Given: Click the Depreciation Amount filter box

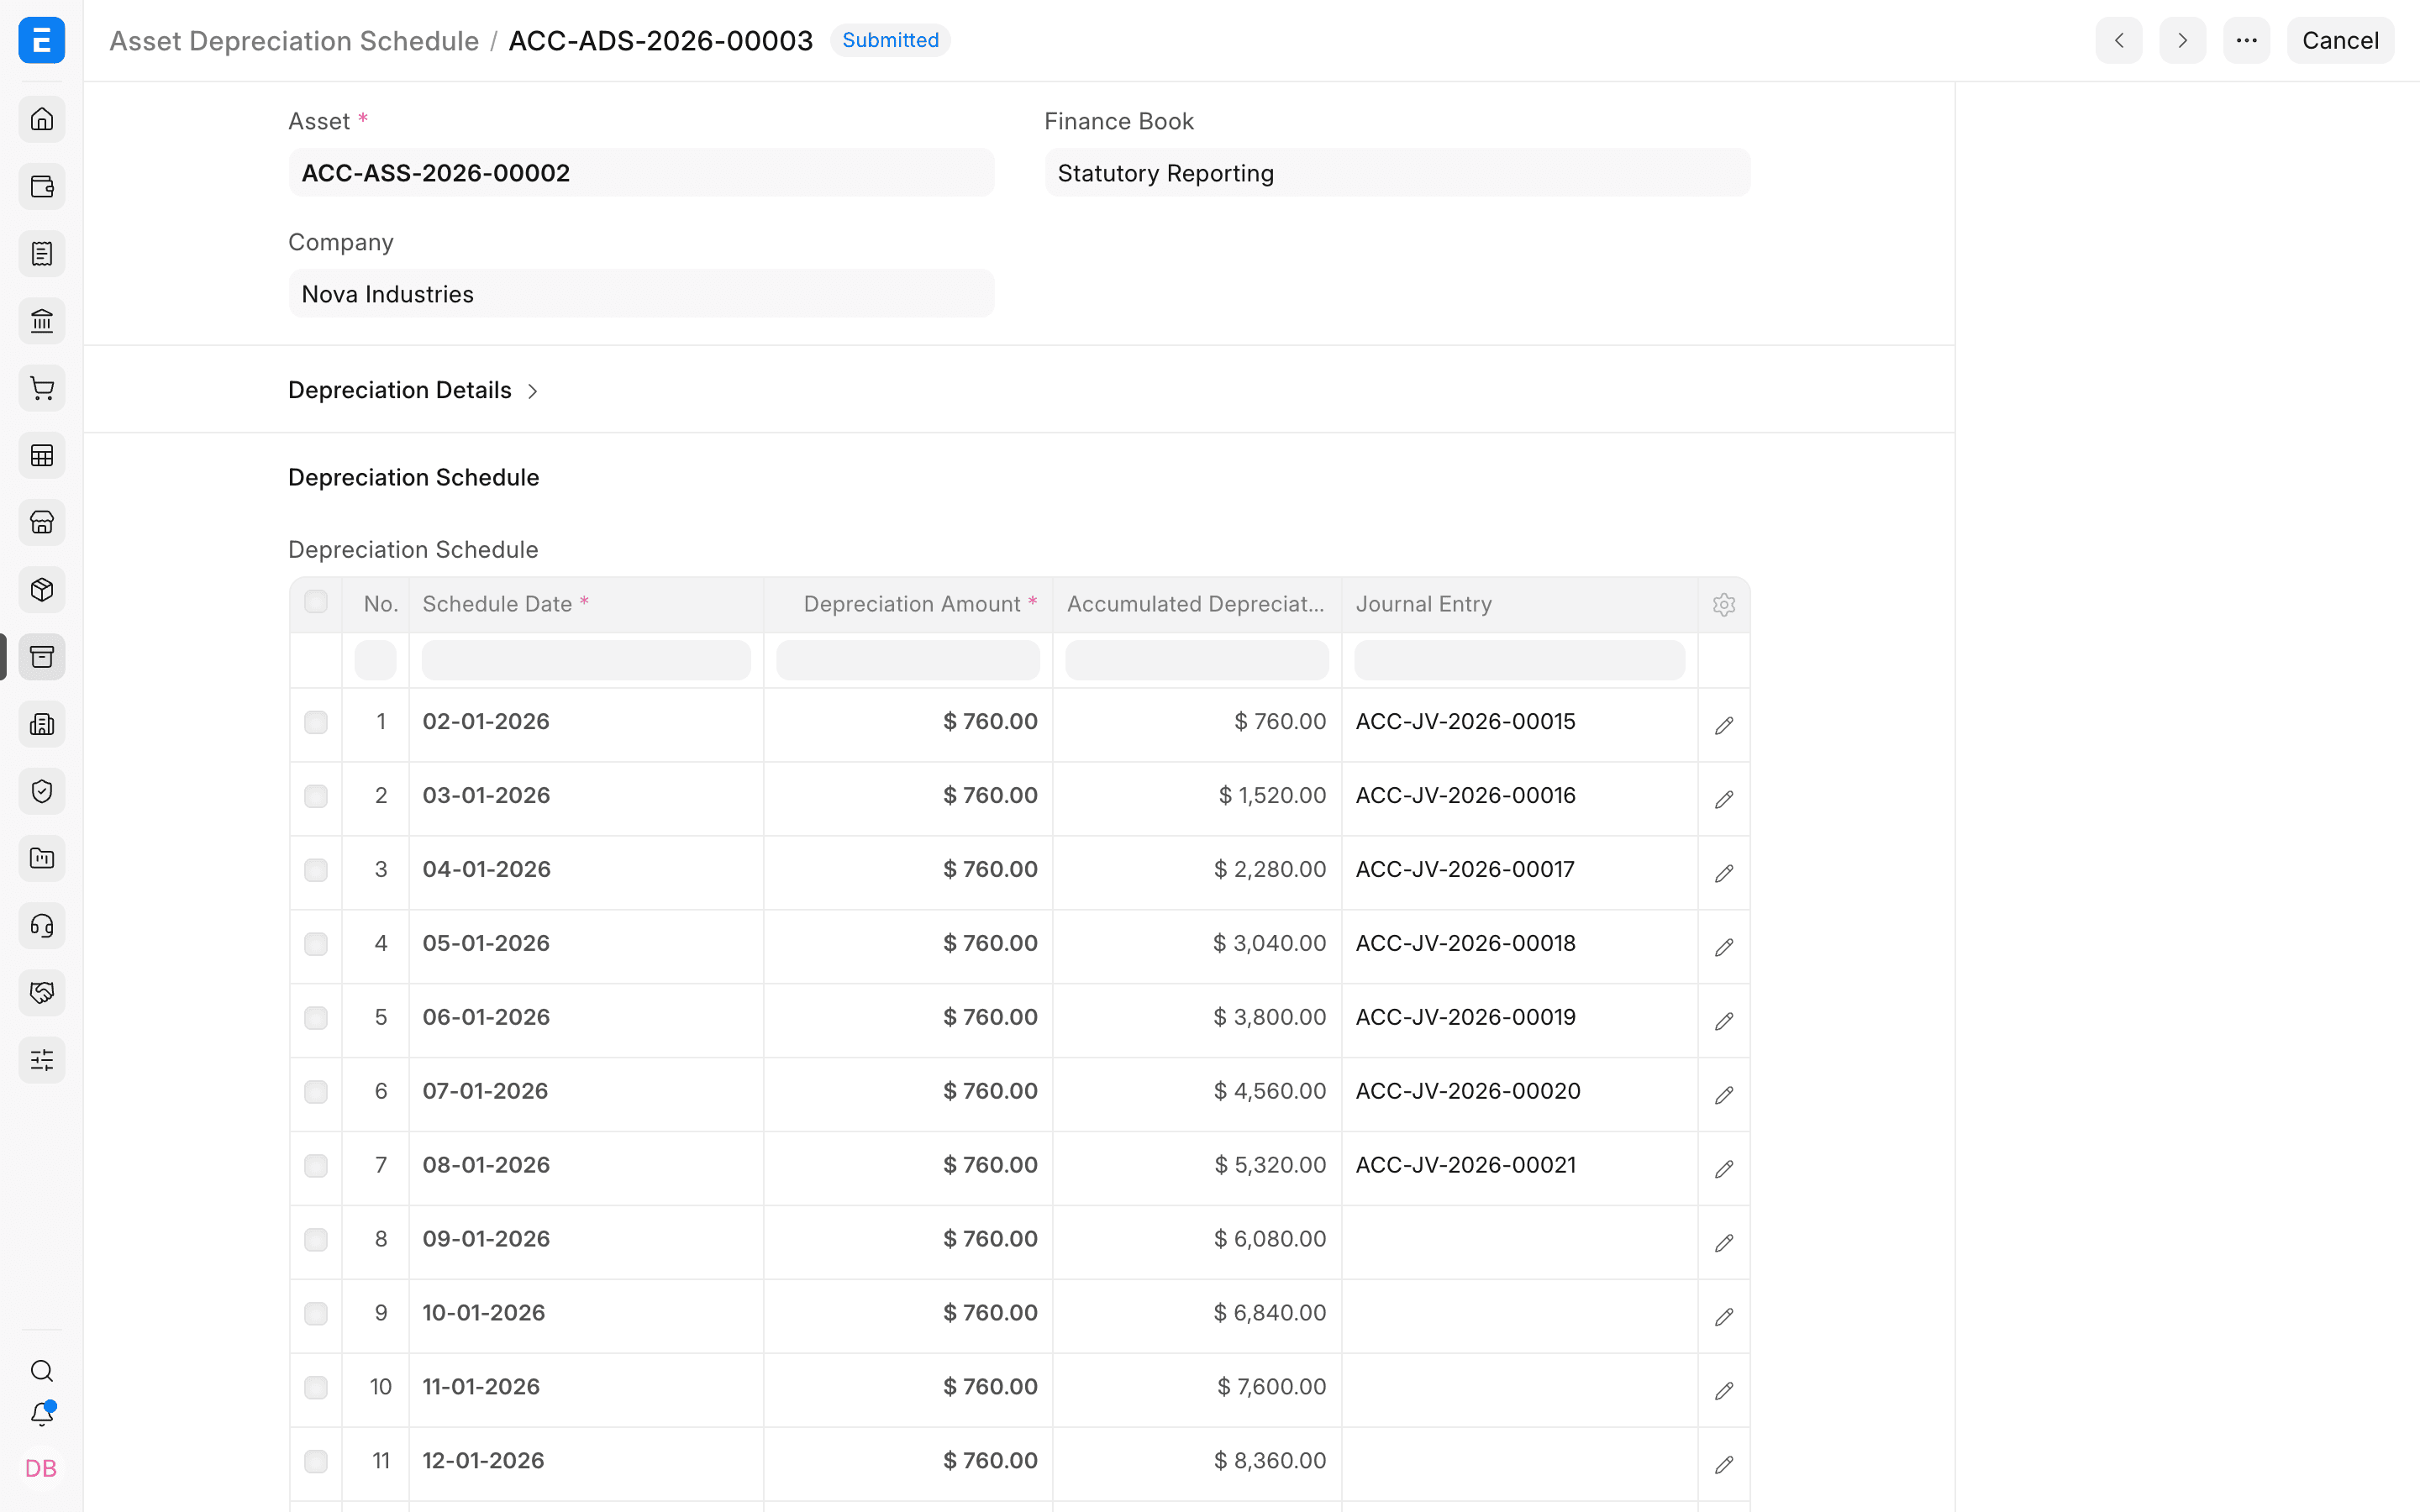Looking at the screenshot, I should 908,660.
